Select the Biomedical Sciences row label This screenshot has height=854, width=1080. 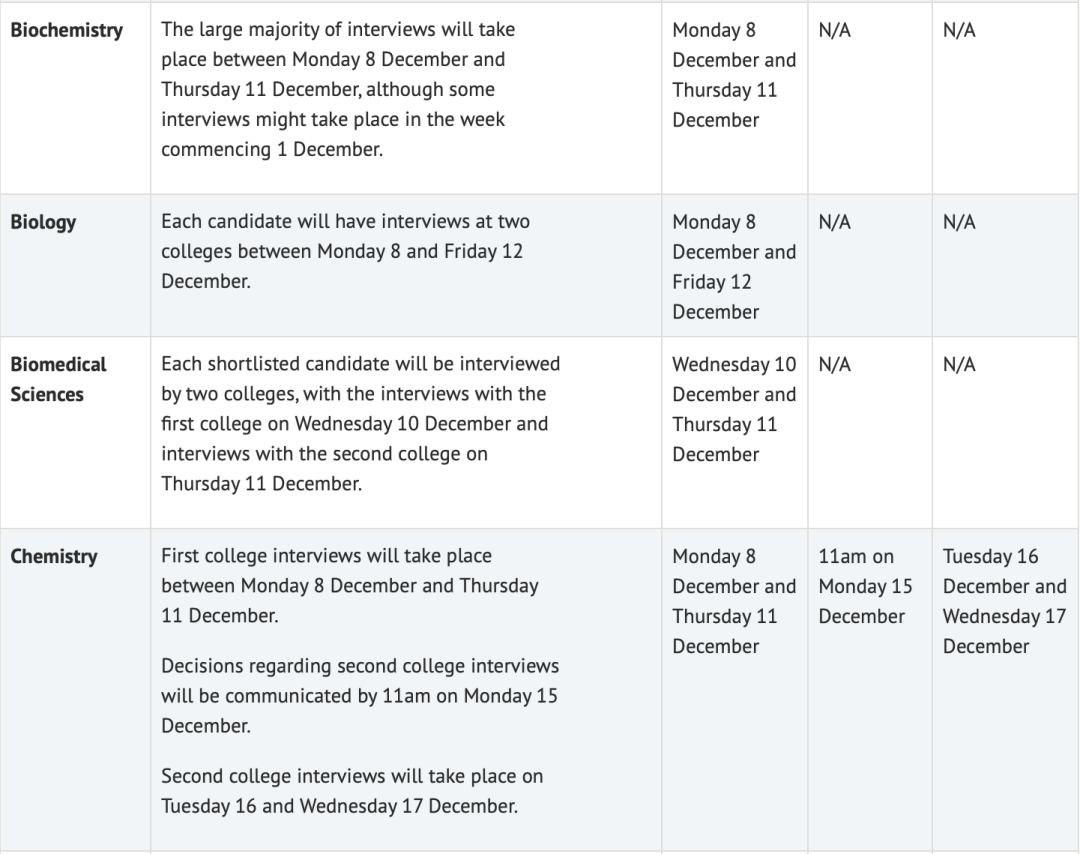58,379
